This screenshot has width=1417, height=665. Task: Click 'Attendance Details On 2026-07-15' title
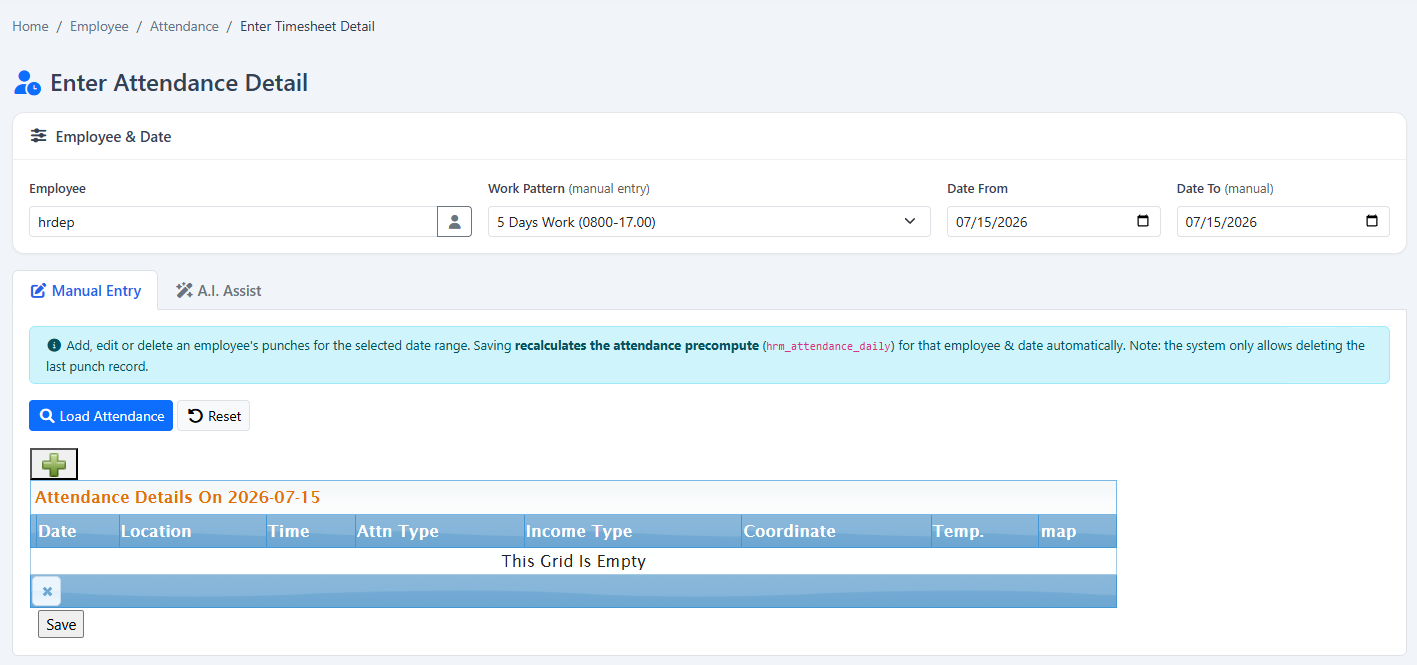[x=178, y=497]
